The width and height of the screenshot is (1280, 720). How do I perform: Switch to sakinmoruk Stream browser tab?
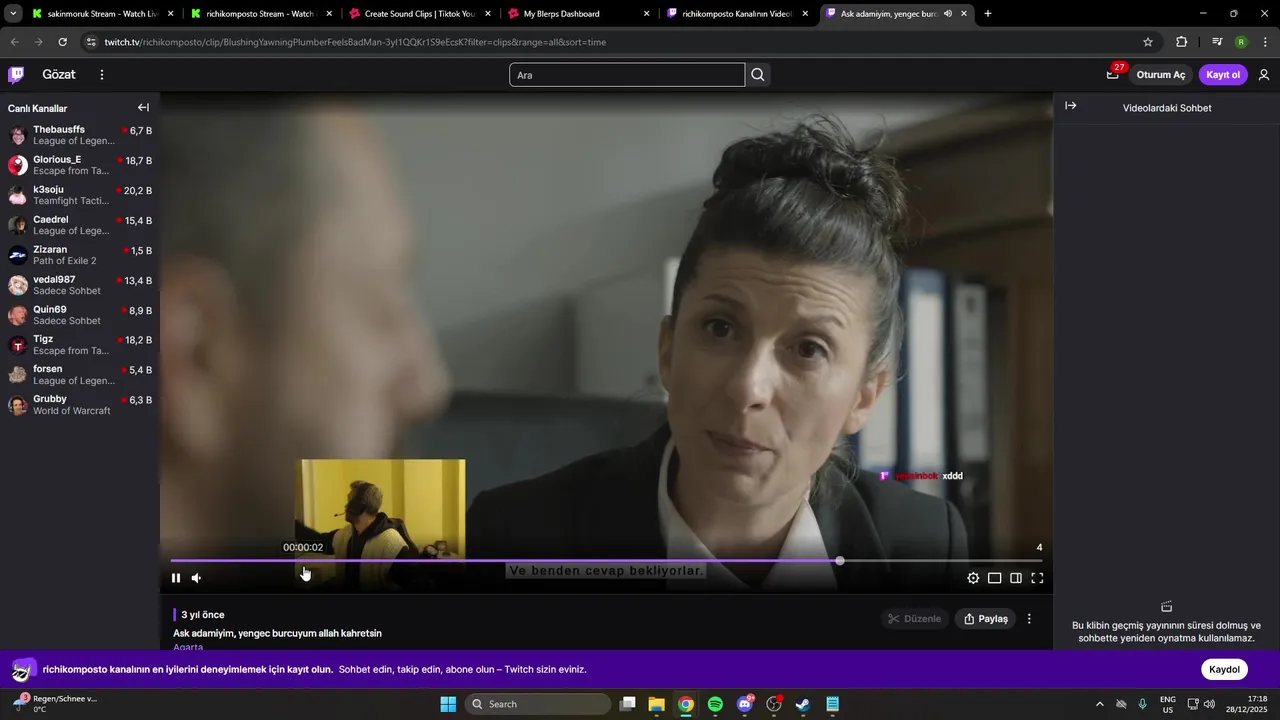click(x=102, y=14)
